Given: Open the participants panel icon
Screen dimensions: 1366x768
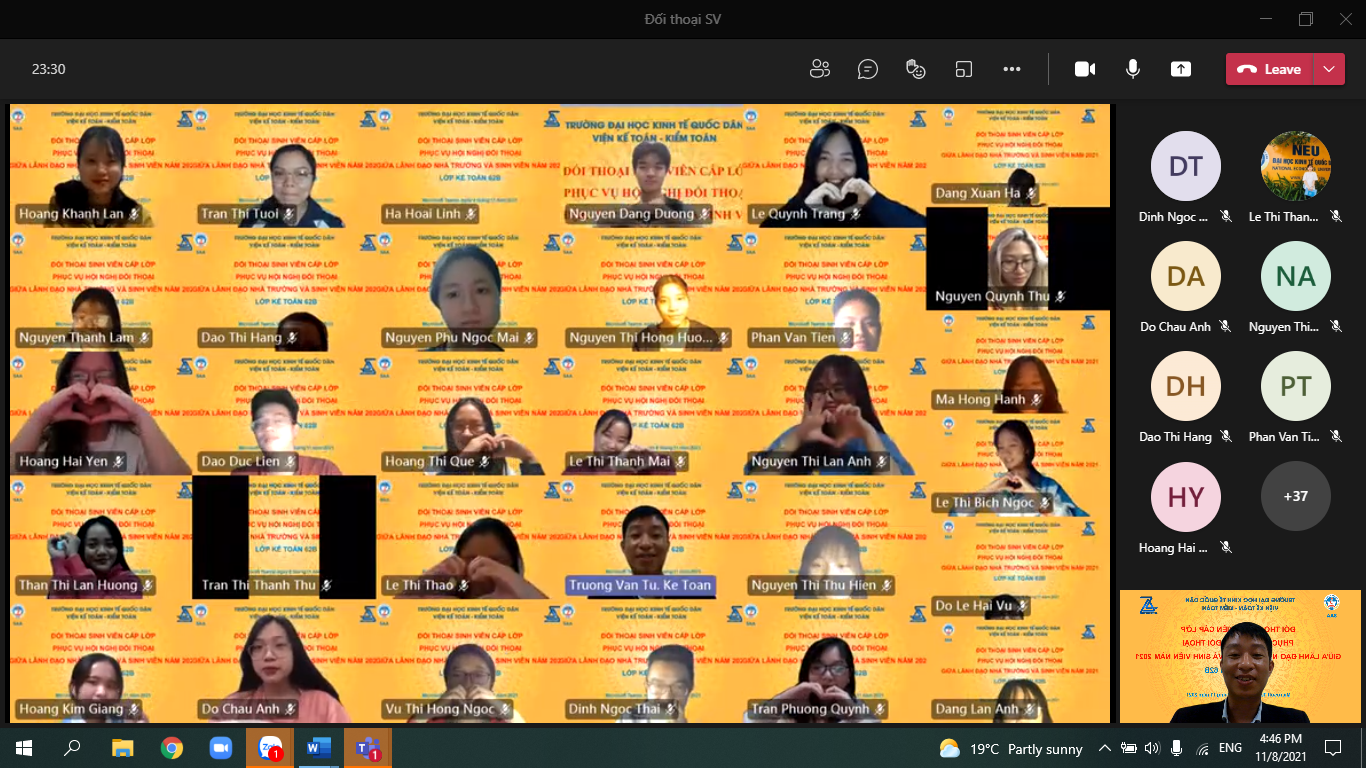Looking at the screenshot, I should 820,69.
